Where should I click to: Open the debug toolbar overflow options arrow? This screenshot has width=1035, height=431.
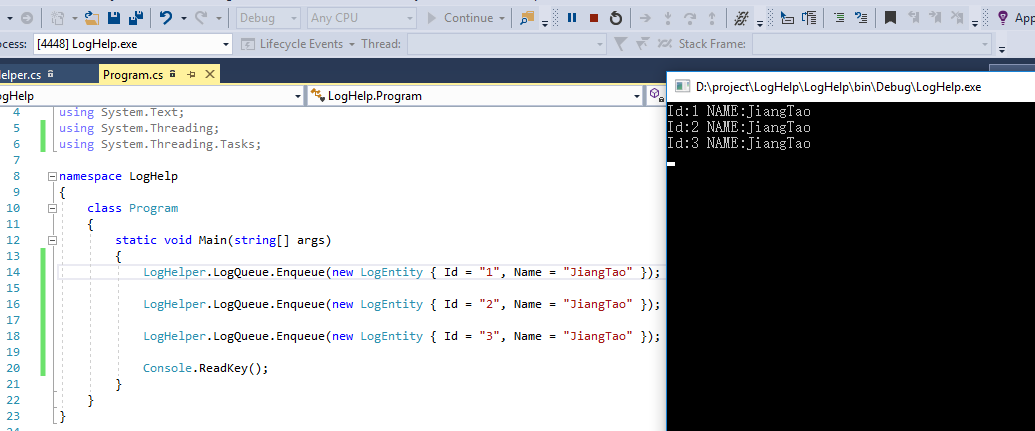(760, 24)
